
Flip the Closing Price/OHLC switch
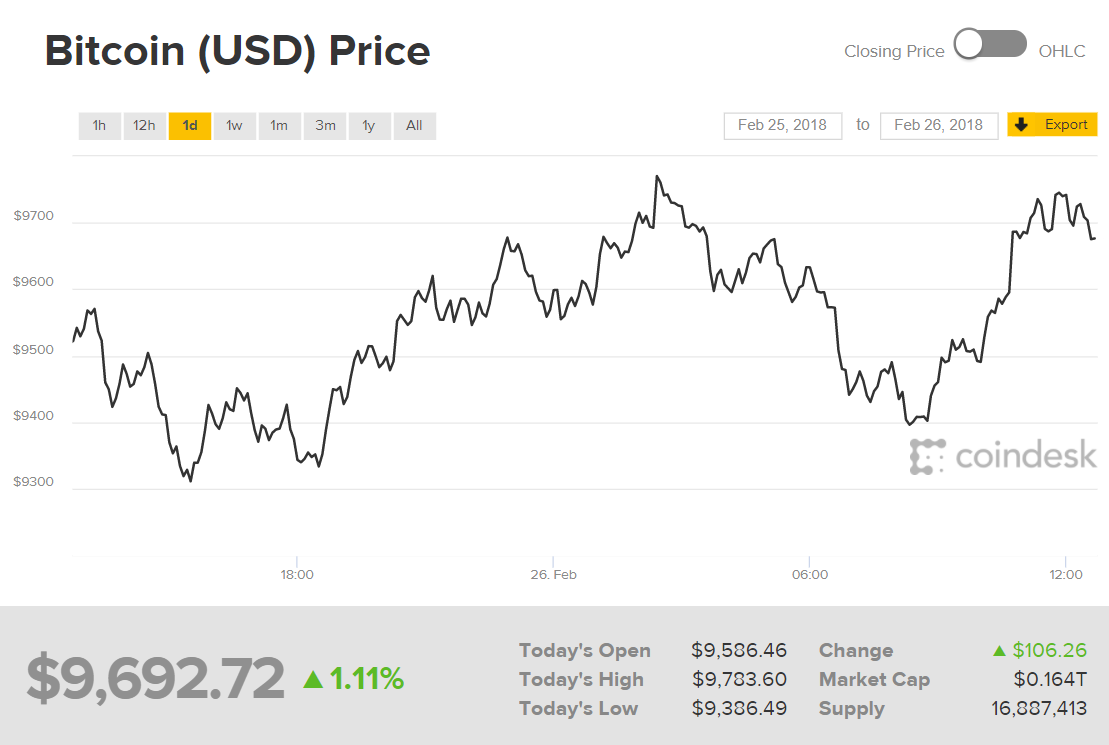coord(990,44)
